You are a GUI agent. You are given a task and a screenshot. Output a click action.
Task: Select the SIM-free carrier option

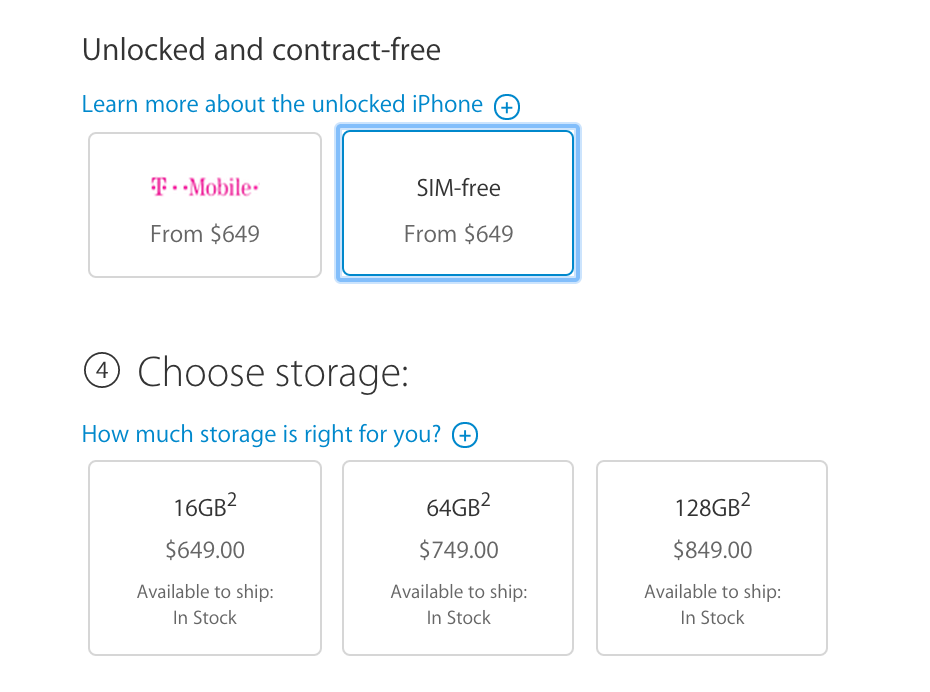pyautogui.click(x=458, y=205)
